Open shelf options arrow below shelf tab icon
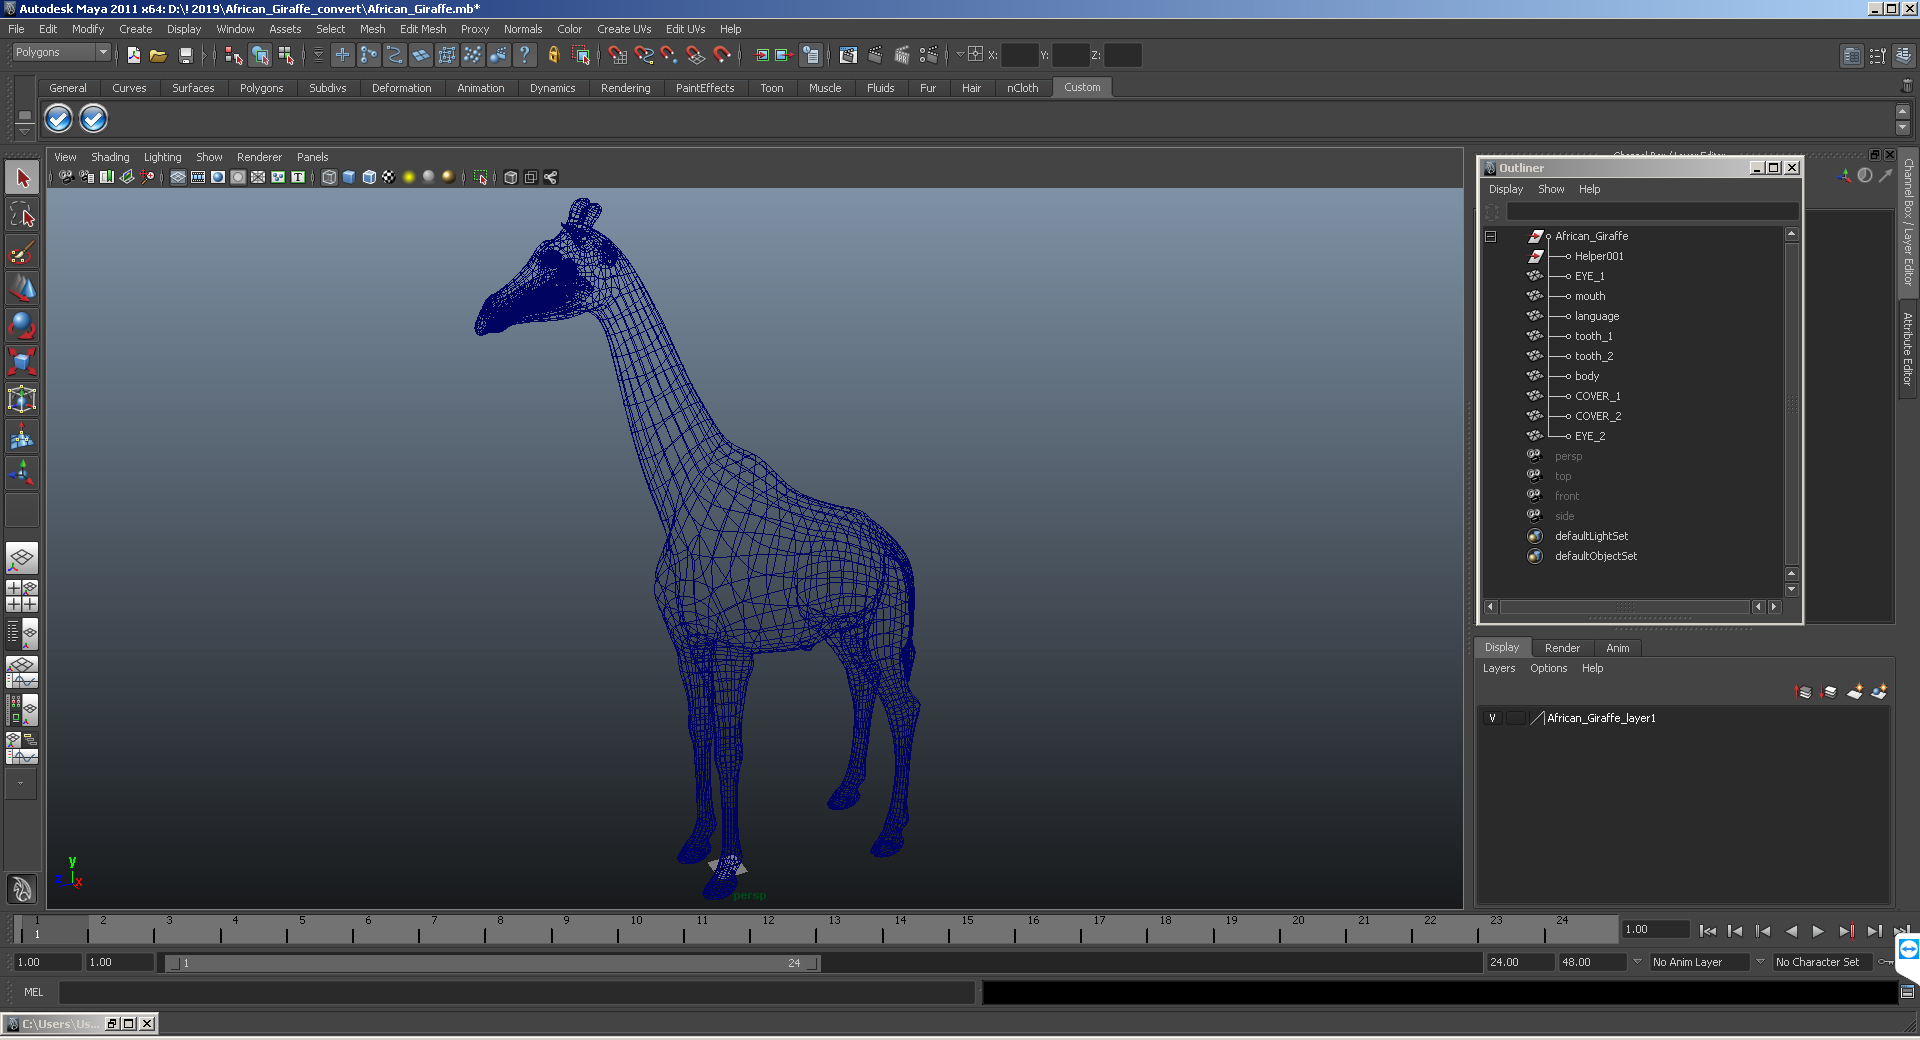Viewport: 1920px width, 1040px height. [25, 132]
